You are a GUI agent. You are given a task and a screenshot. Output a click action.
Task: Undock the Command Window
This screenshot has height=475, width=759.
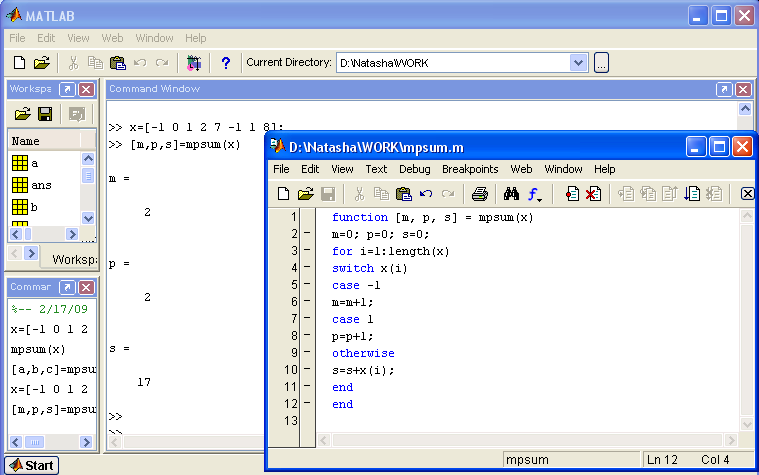724,90
